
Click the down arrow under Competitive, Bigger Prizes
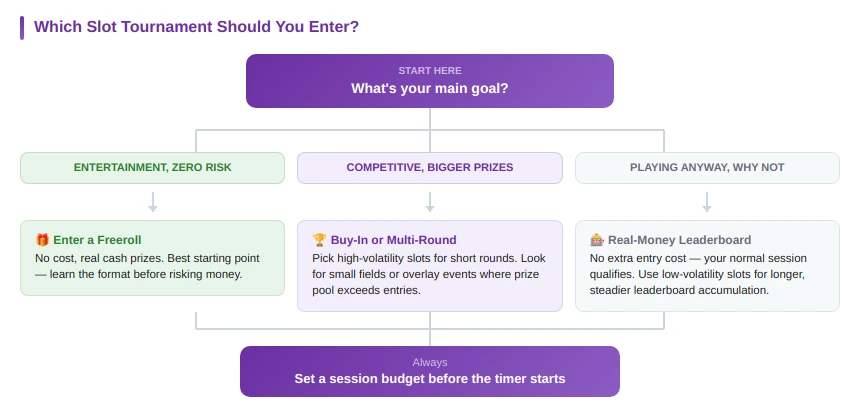[x=430, y=202]
